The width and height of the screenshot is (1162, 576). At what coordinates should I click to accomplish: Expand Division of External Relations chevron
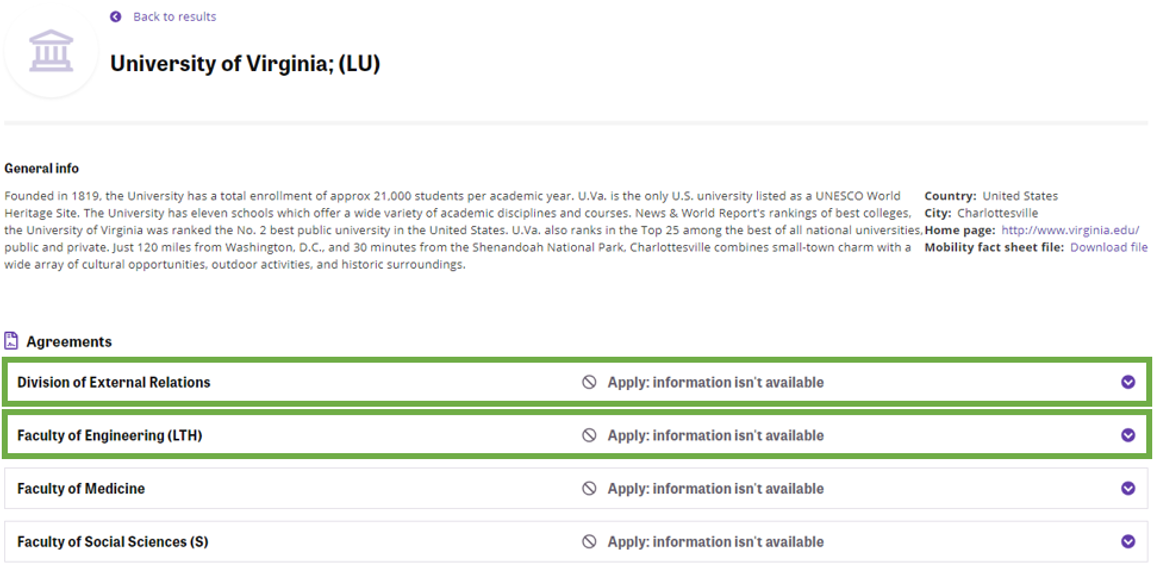[x=1128, y=382]
